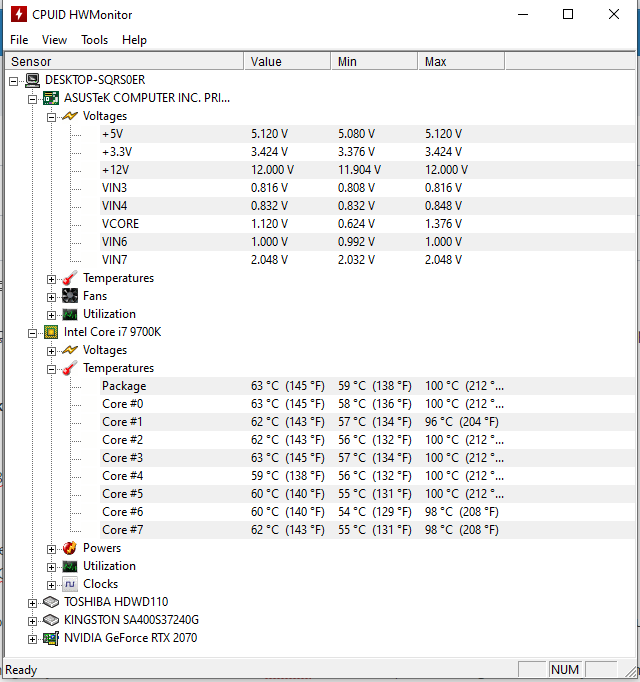The width and height of the screenshot is (640, 682).
Task: Click the CPU Temperatures thermometer icon
Action: 70,368
